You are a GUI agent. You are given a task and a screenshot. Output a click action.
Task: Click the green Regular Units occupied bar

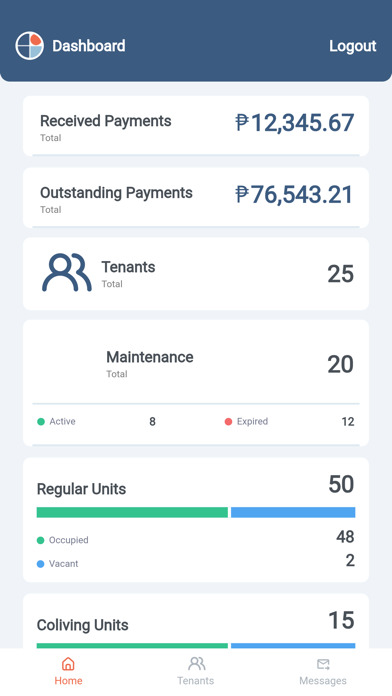point(132,512)
